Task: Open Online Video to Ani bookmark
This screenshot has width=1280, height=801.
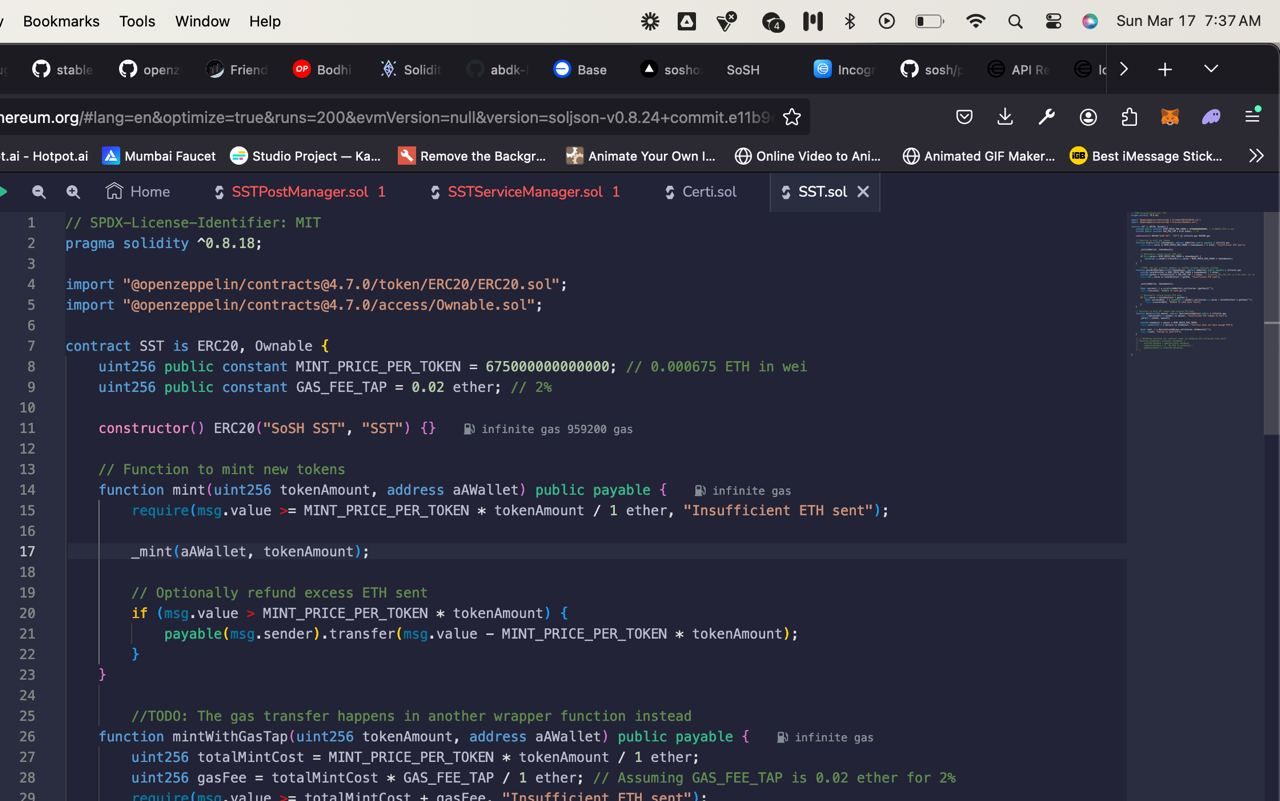Action: (x=807, y=156)
